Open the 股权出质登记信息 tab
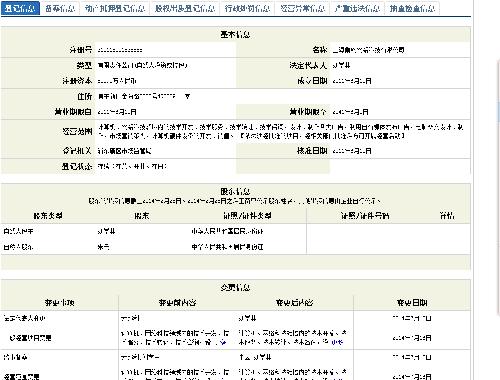Image resolution: width=500 pixels, height=380 pixels. coord(185,8)
